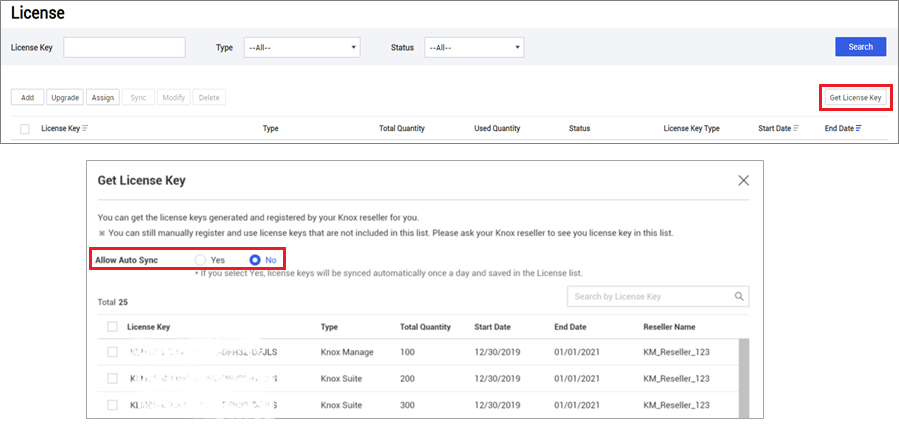Tick the select-all checkbox in License table

pos(25,129)
